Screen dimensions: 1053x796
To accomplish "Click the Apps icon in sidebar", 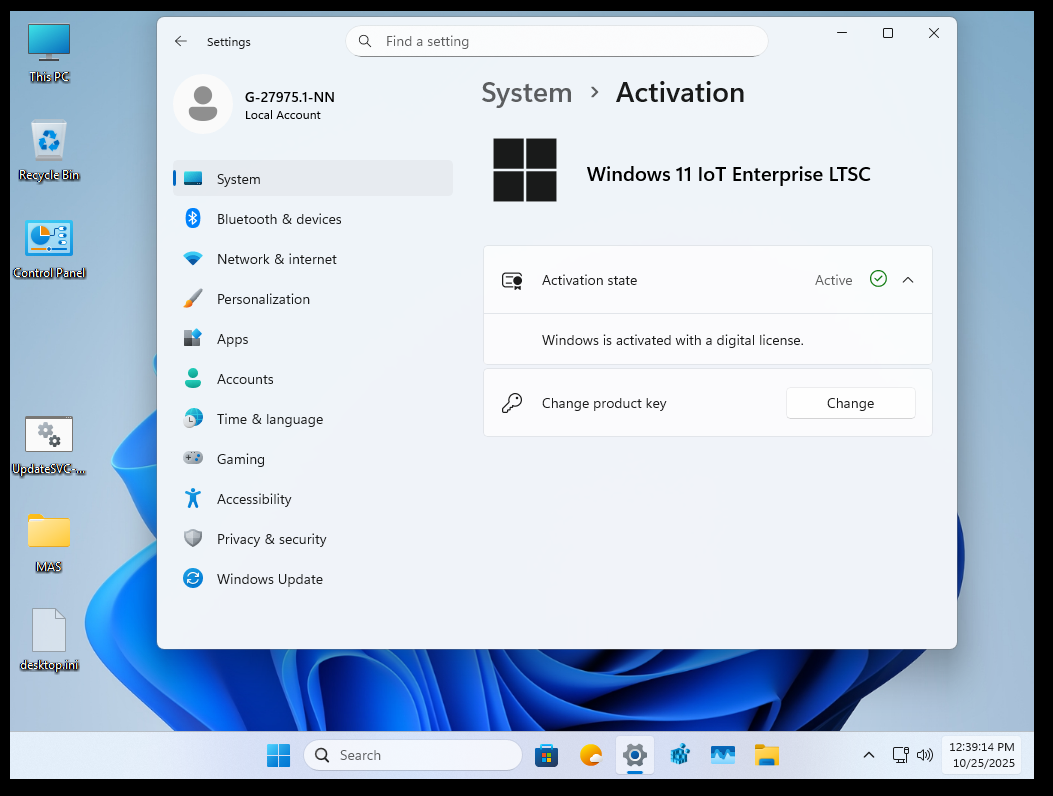I will coord(193,338).
